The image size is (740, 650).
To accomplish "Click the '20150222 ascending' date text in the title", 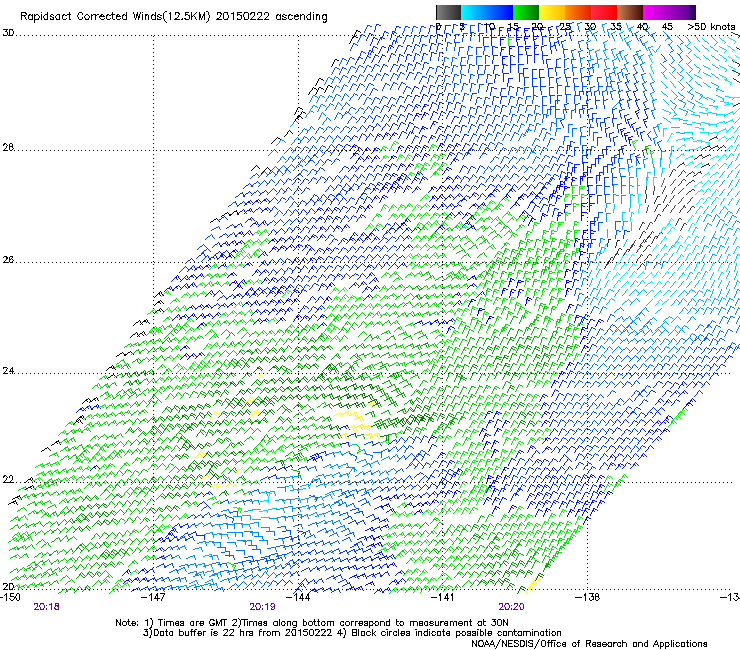I will point(271,17).
